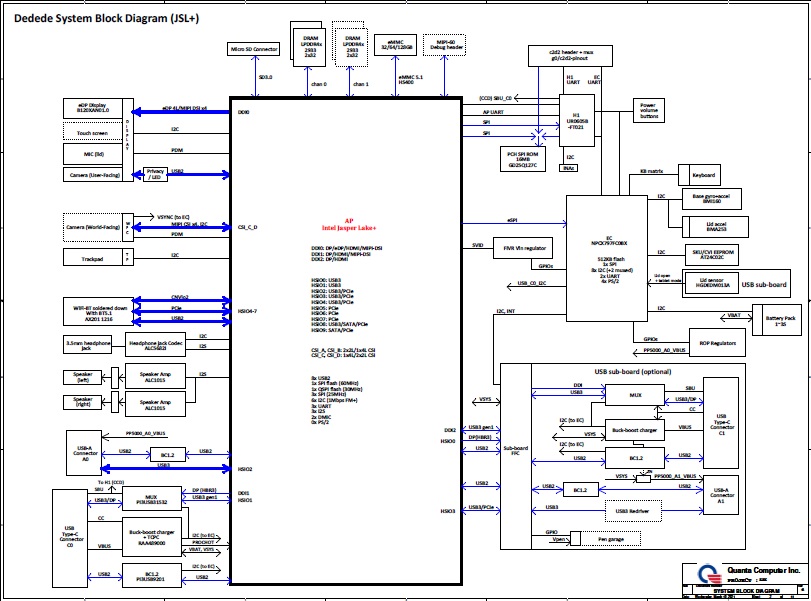The width and height of the screenshot is (811, 601).
Task: Select the PCH SPI ROM block
Action: (523, 159)
